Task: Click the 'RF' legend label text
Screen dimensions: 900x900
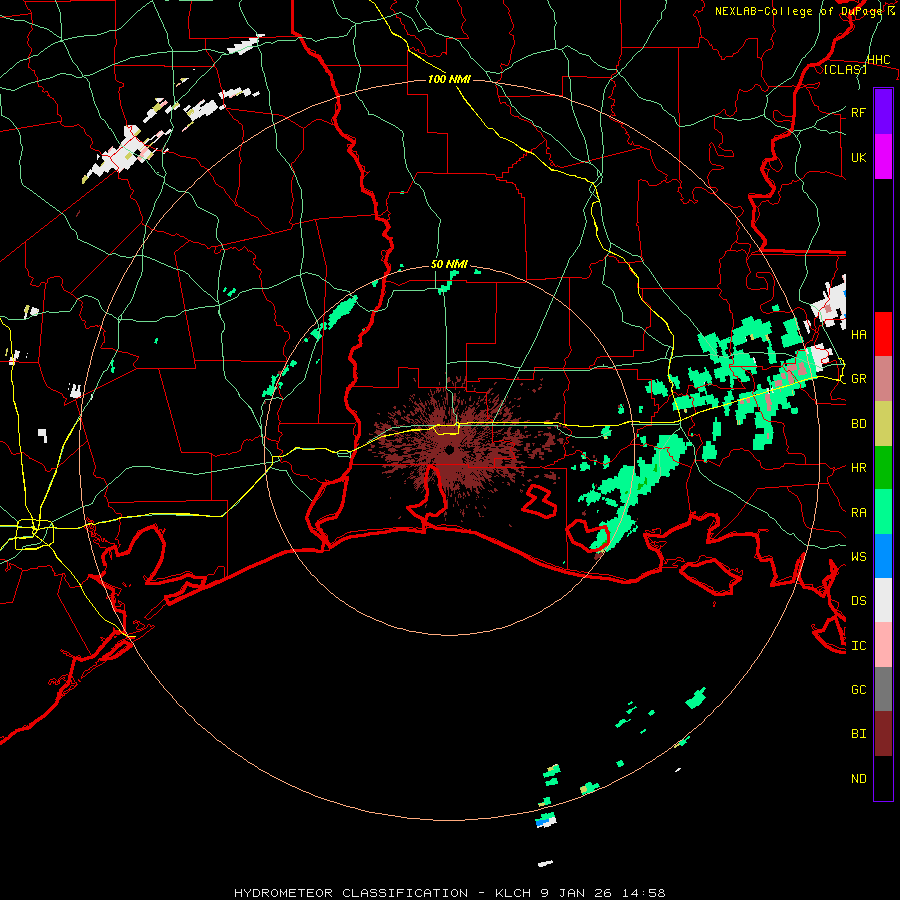Action: (858, 112)
